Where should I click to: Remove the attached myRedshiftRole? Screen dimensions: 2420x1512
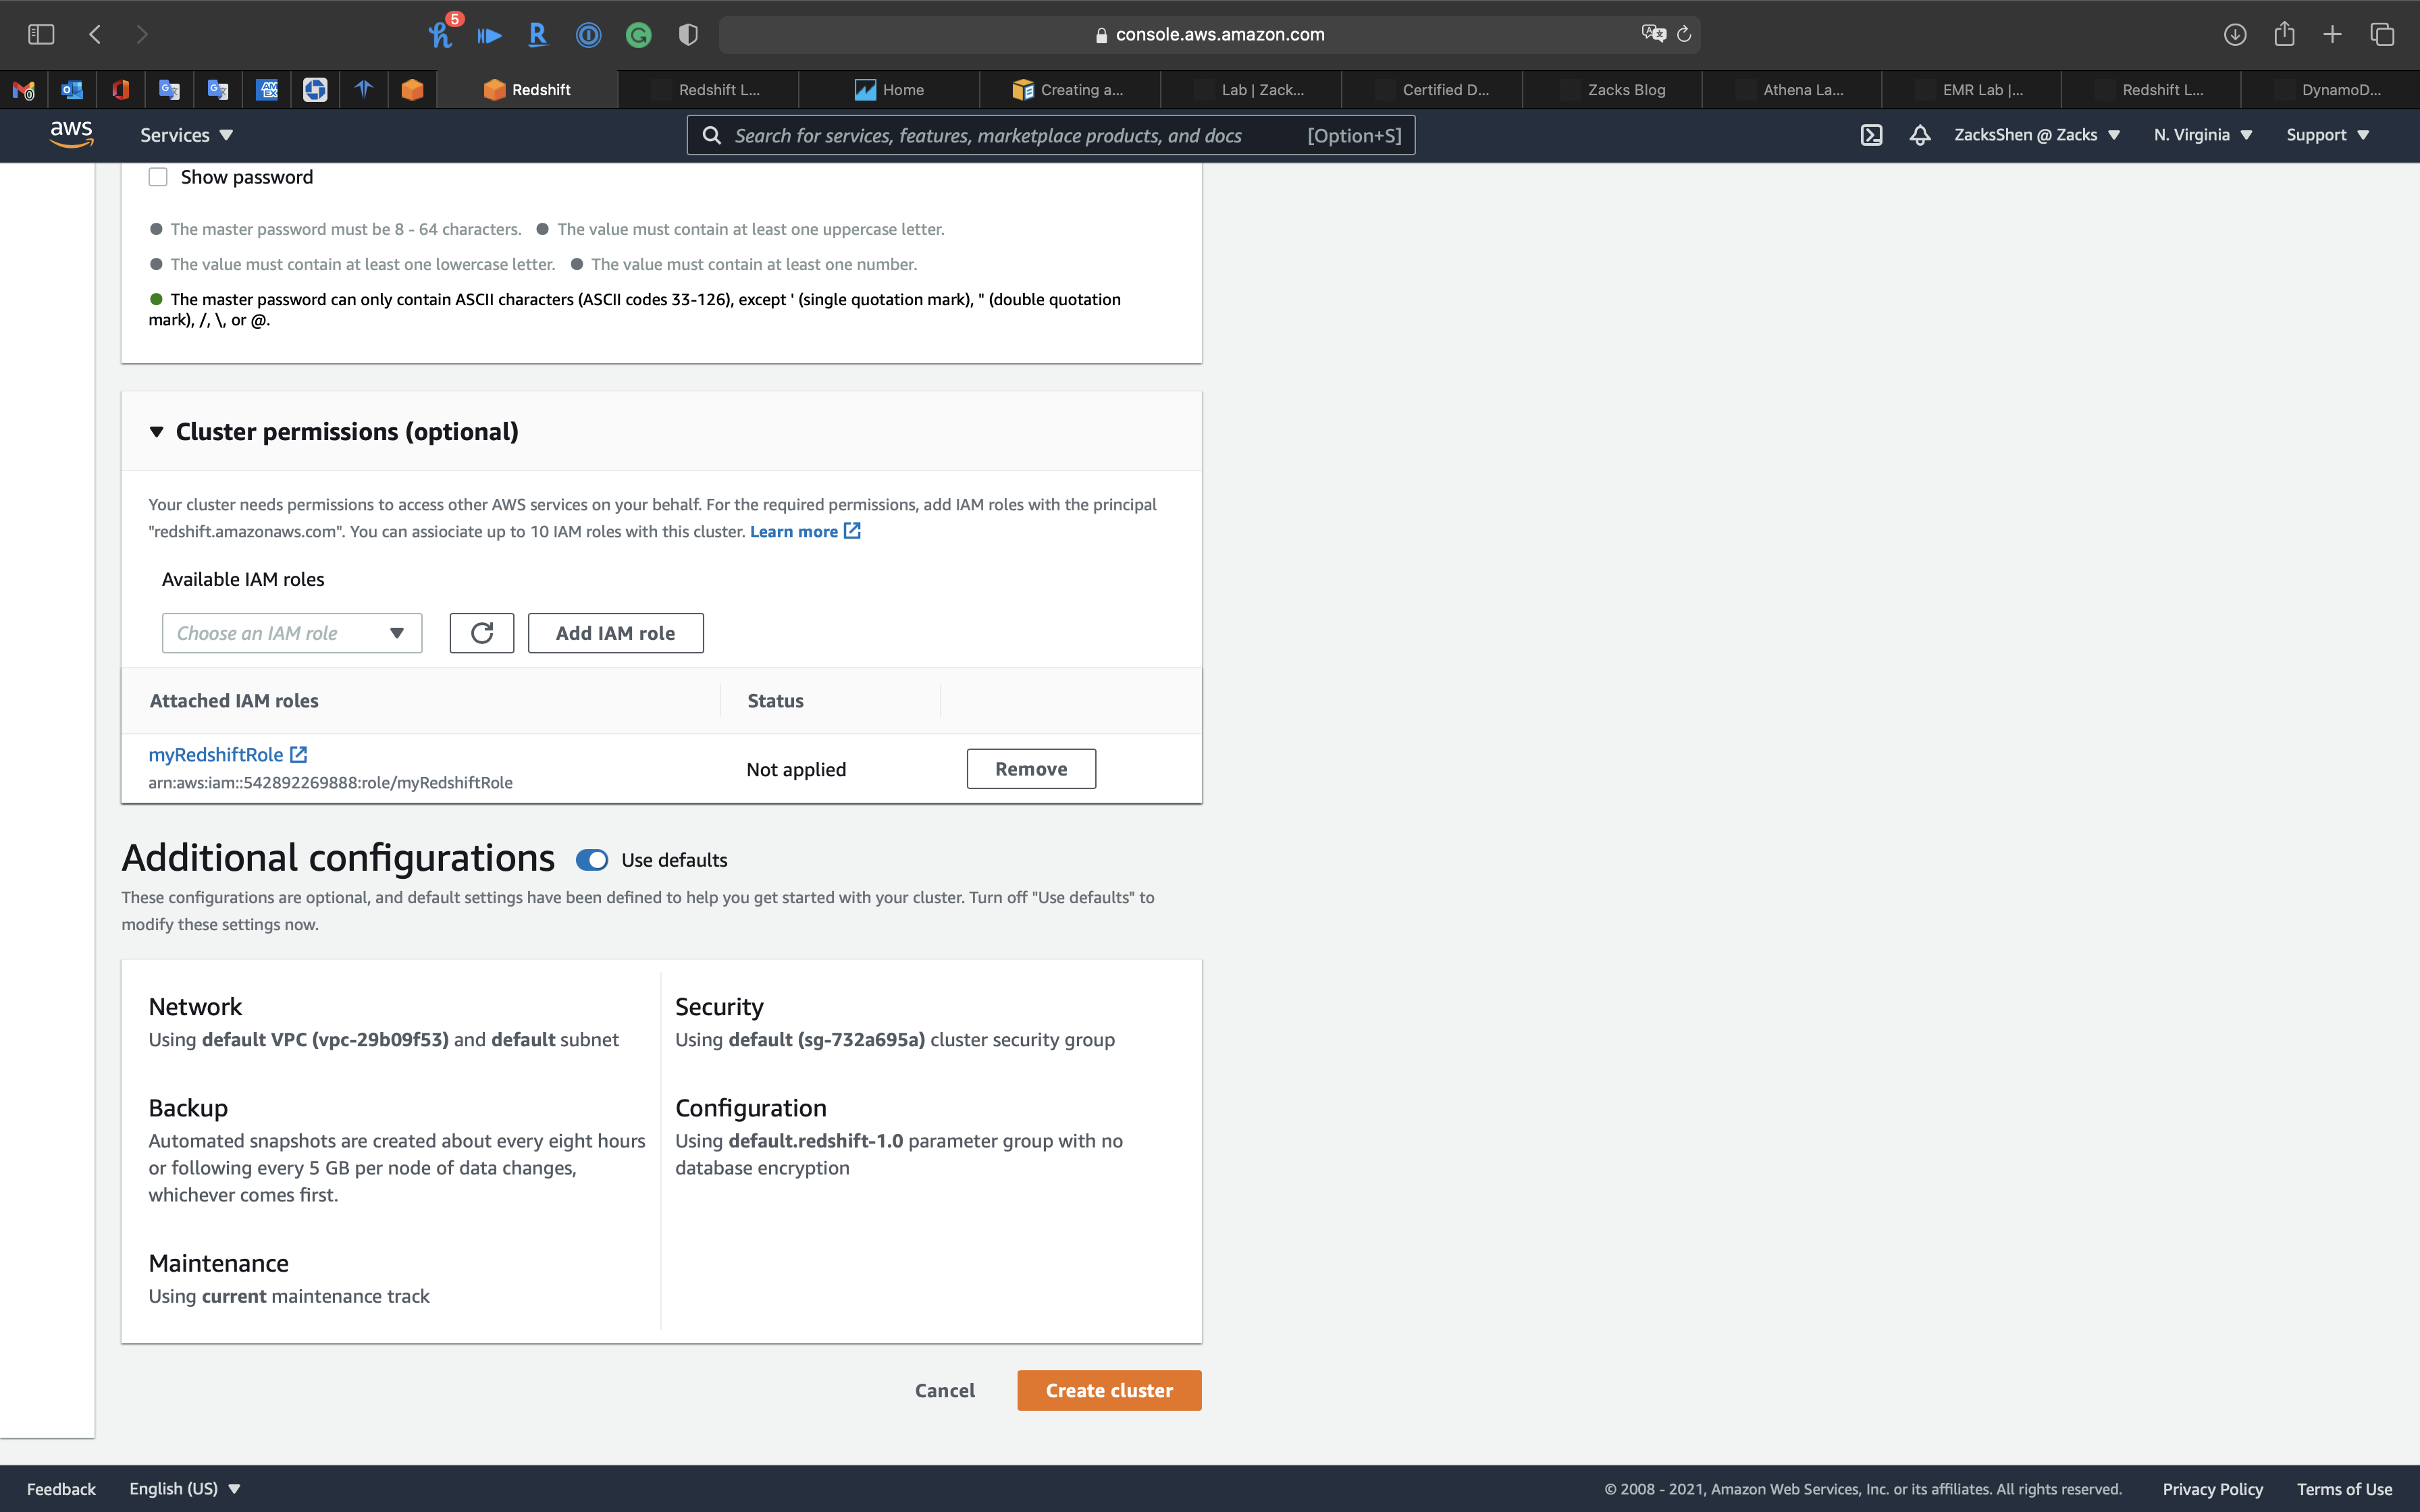pyautogui.click(x=1031, y=769)
